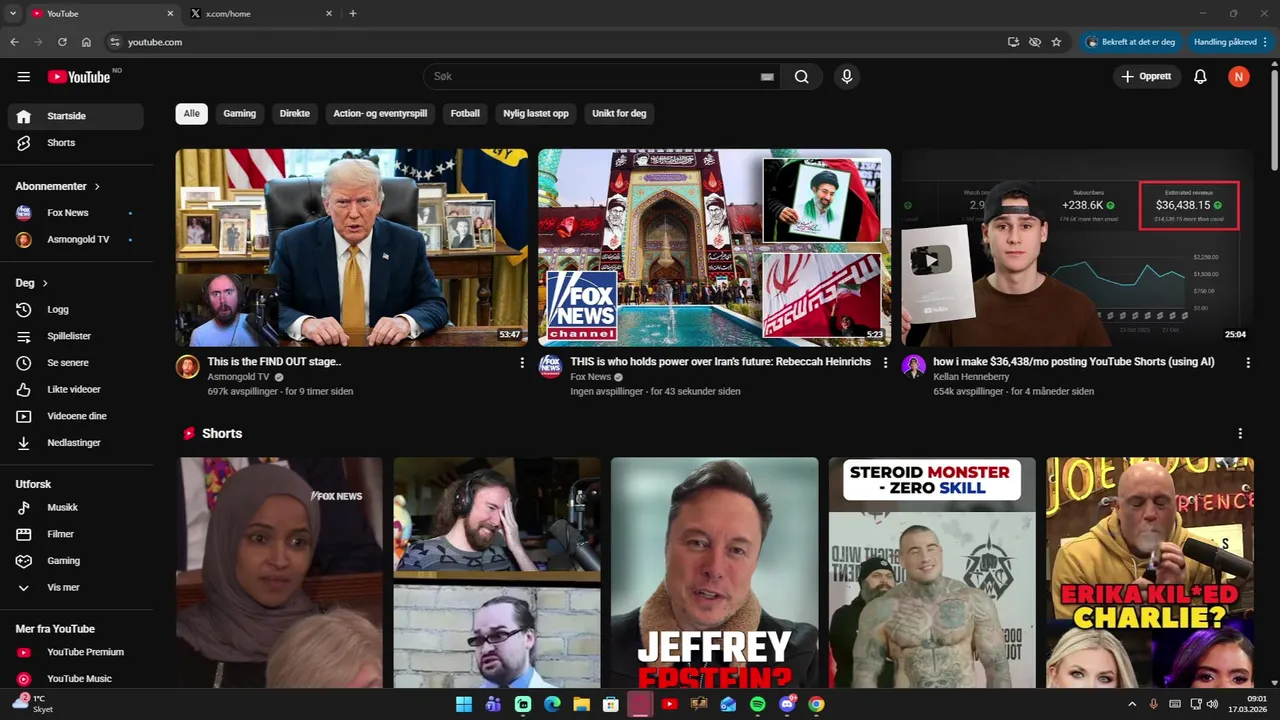The height and width of the screenshot is (720, 1280).
Task: Open the Logg history entry
Action: click(x=76, y=310)
